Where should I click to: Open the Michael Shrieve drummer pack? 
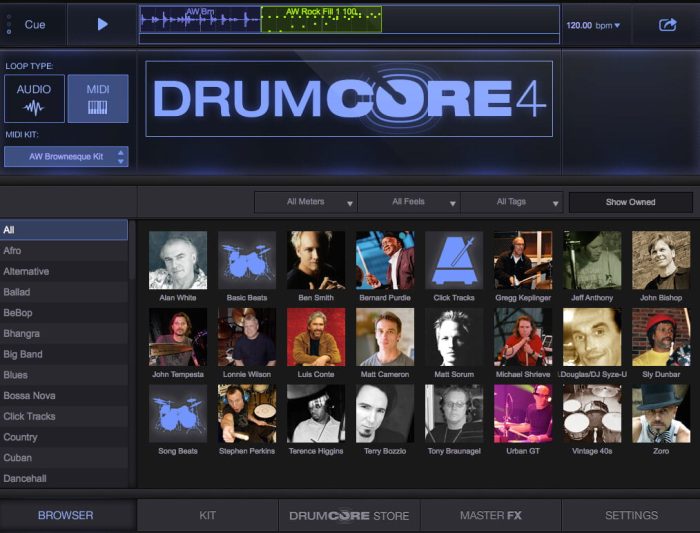pos(523,337)
